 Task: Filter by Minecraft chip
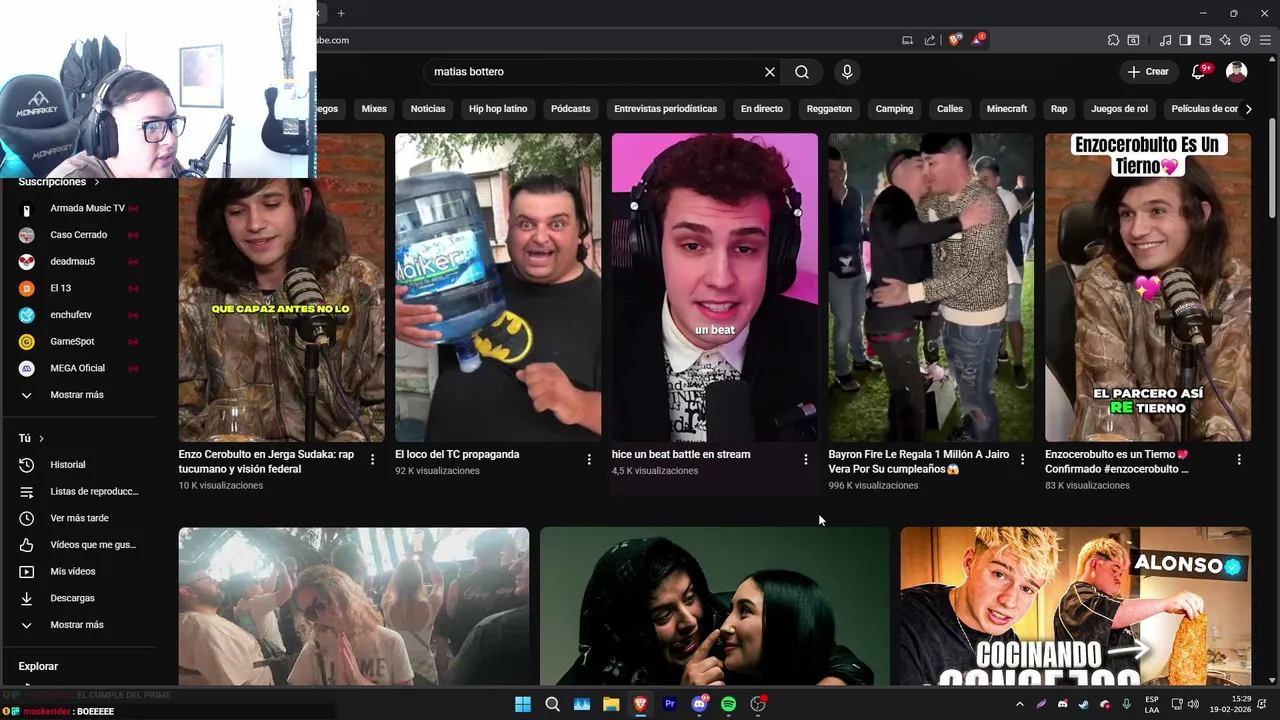(1007, 109)
